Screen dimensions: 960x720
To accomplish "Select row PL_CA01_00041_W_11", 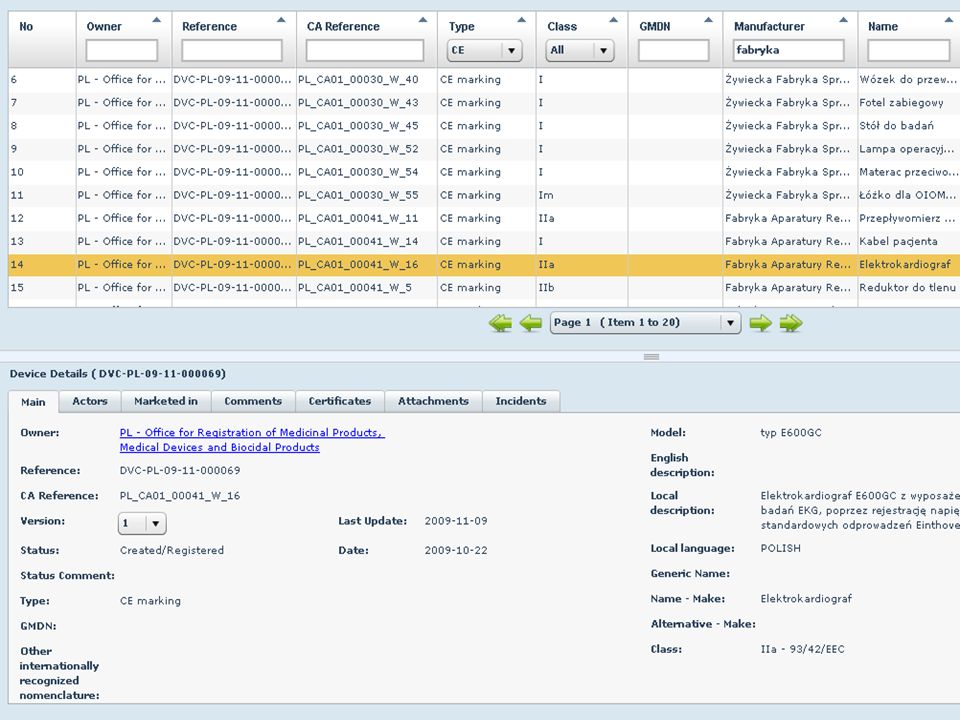I will pos(484,219).
